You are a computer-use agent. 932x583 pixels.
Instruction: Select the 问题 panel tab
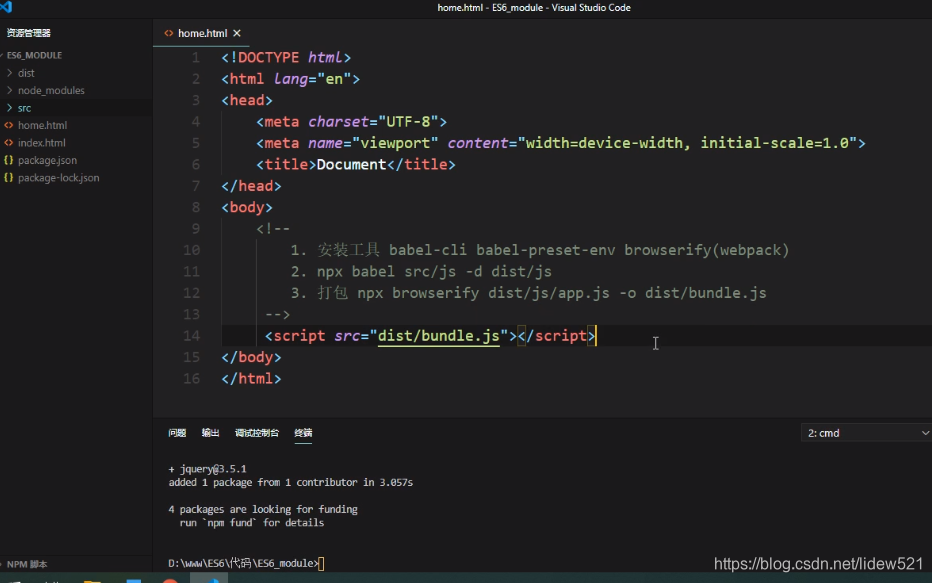click(177, 432)
